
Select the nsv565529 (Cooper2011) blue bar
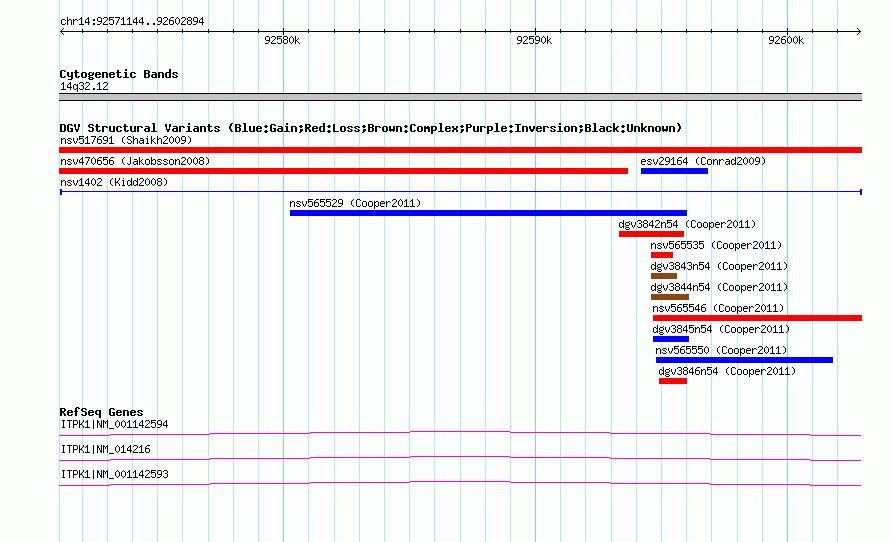pyautogui.click(x=488, y=213)
